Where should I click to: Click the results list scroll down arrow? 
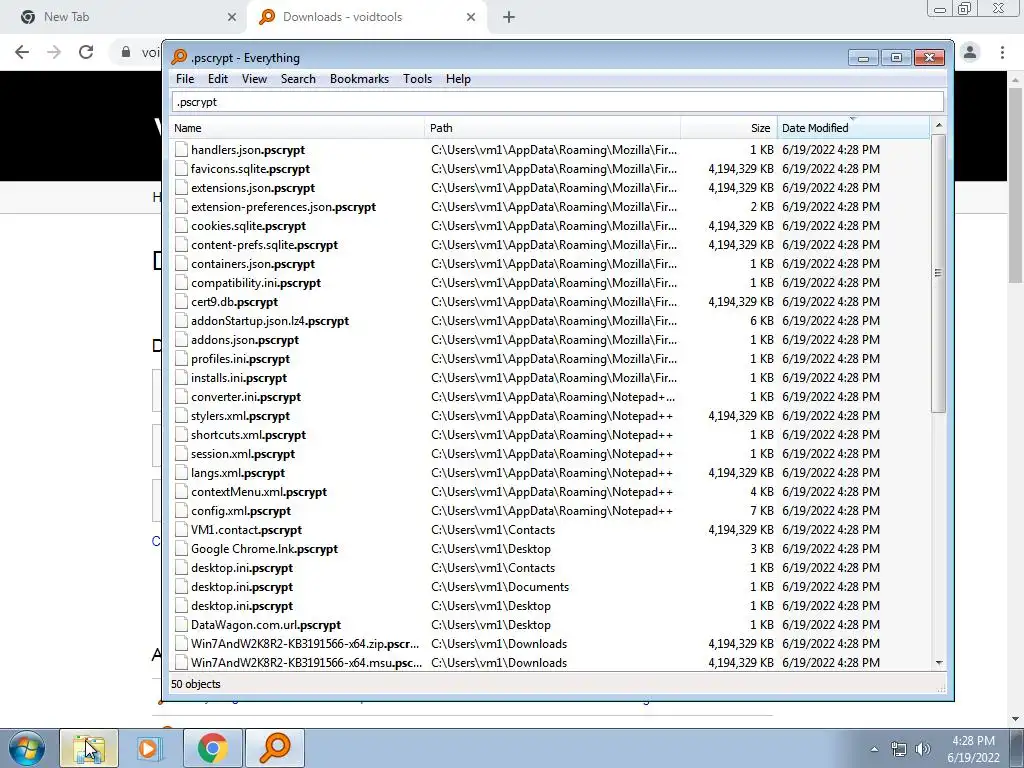tap(938, 663)
